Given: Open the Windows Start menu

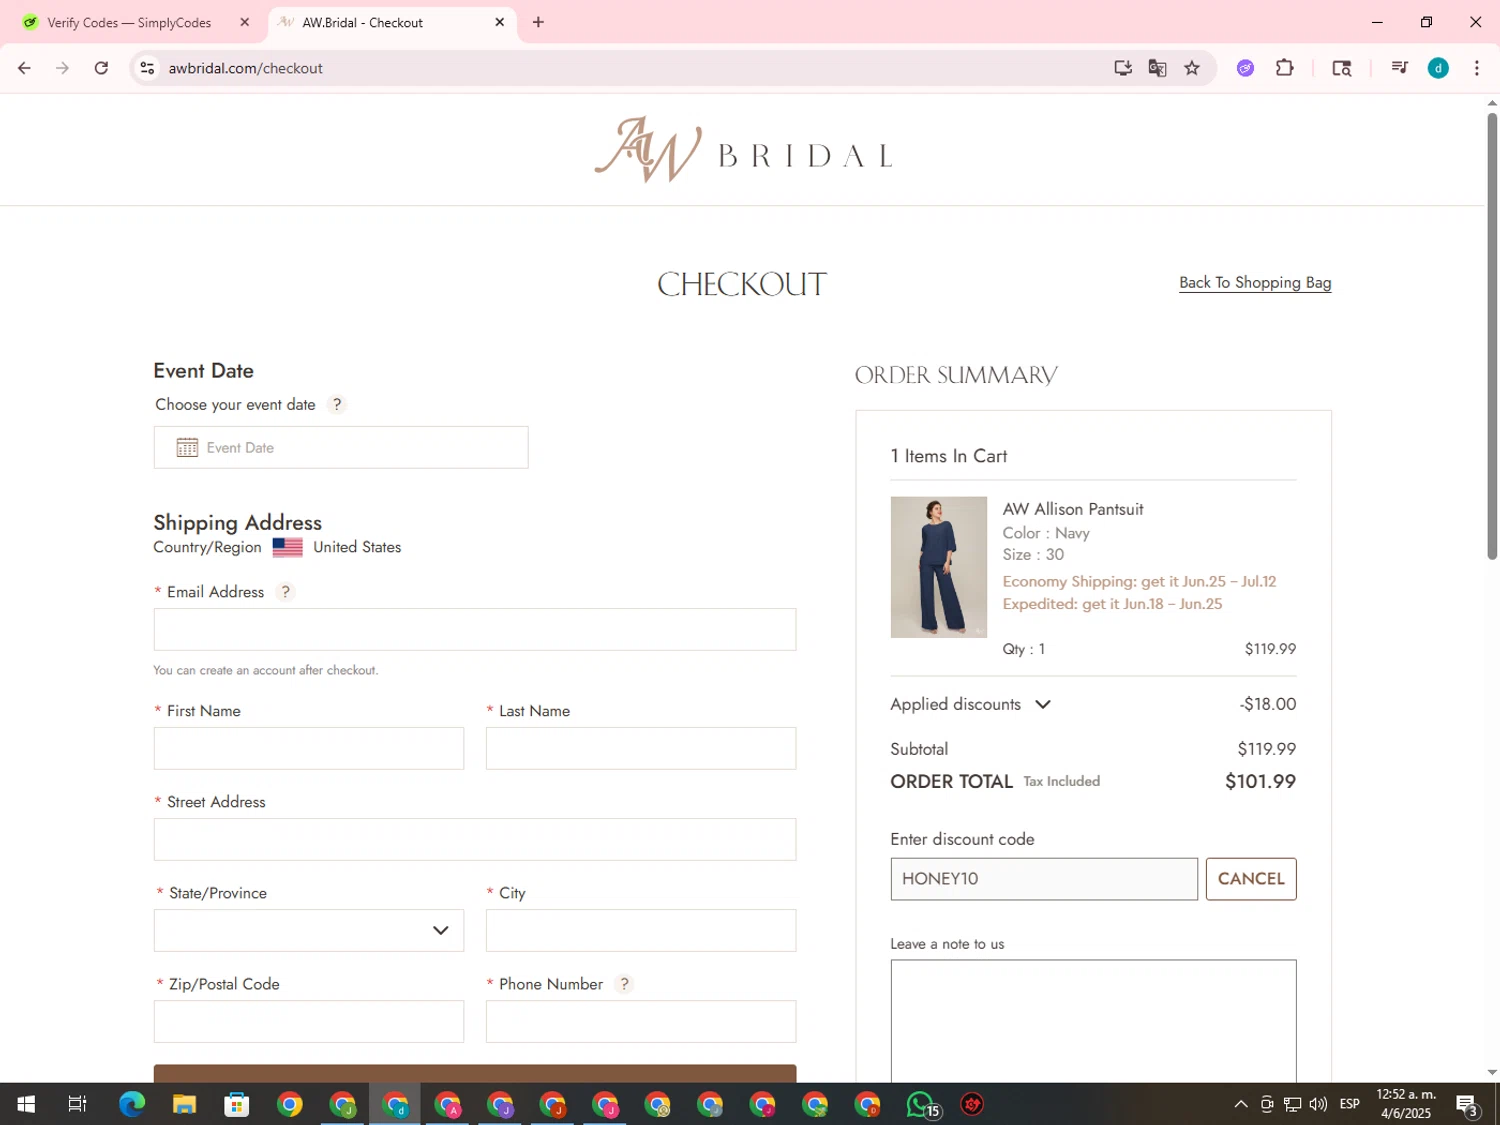Looking at the screenshot, I should point(26,1104).
